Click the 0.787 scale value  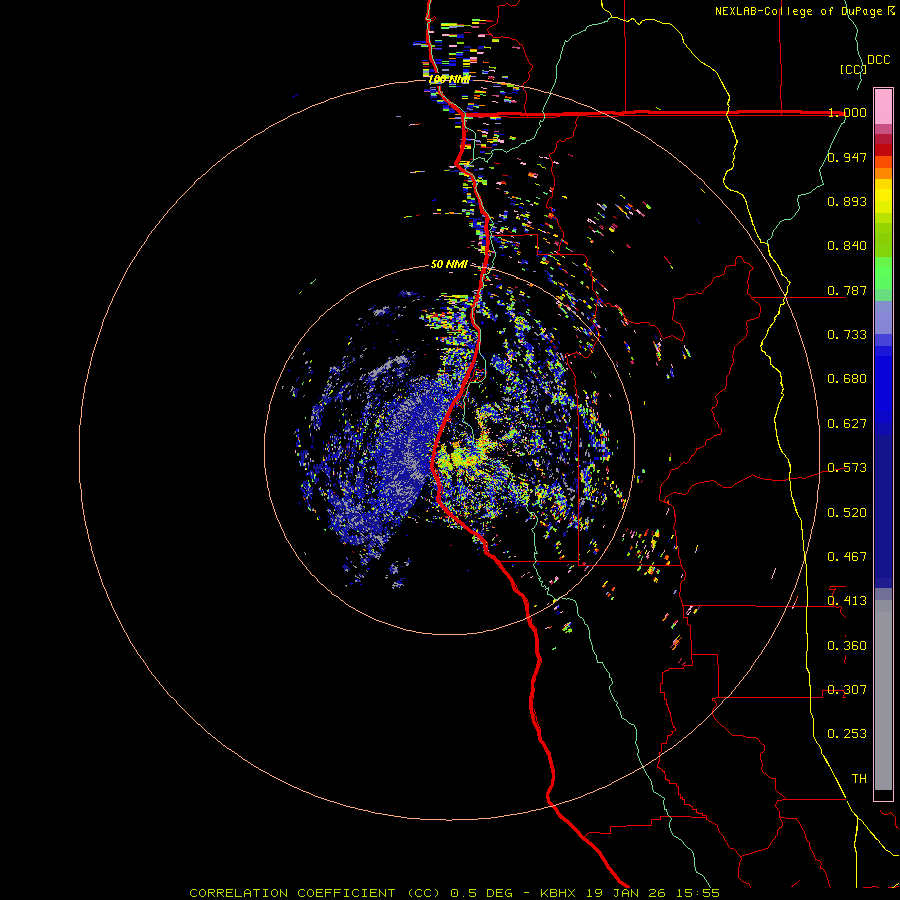point(847,290)
